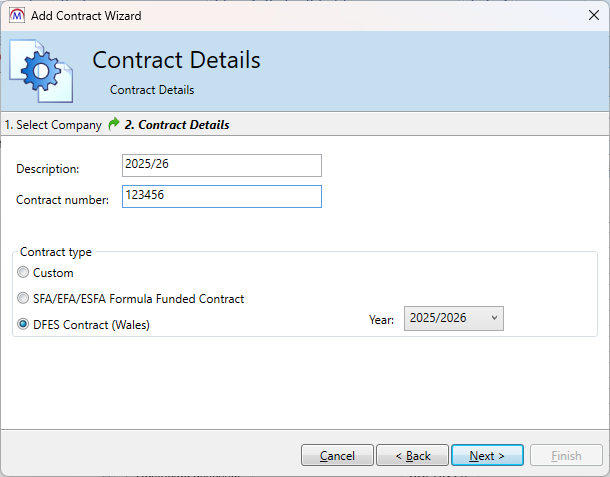The width and height of the screenshot is (610, 477).
Task: Select the Custom contract type
Action: coord(23,273)
